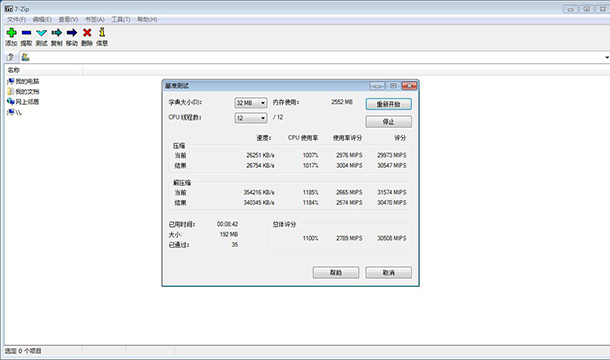The width and height of the screenshot is (610, 360).
Task: Open the dictionary size 32 MB dropdown
Action: coord(251,103)
